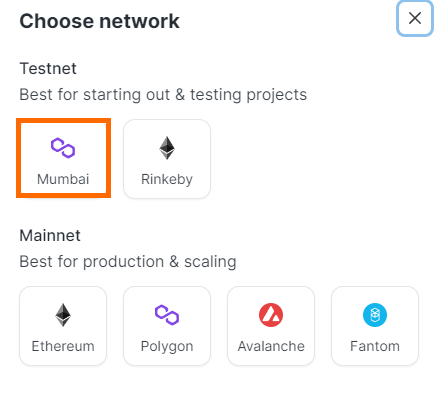Click the Ethereum text label
This screenshot has width=439, height=398.
(x=63, y=346)
